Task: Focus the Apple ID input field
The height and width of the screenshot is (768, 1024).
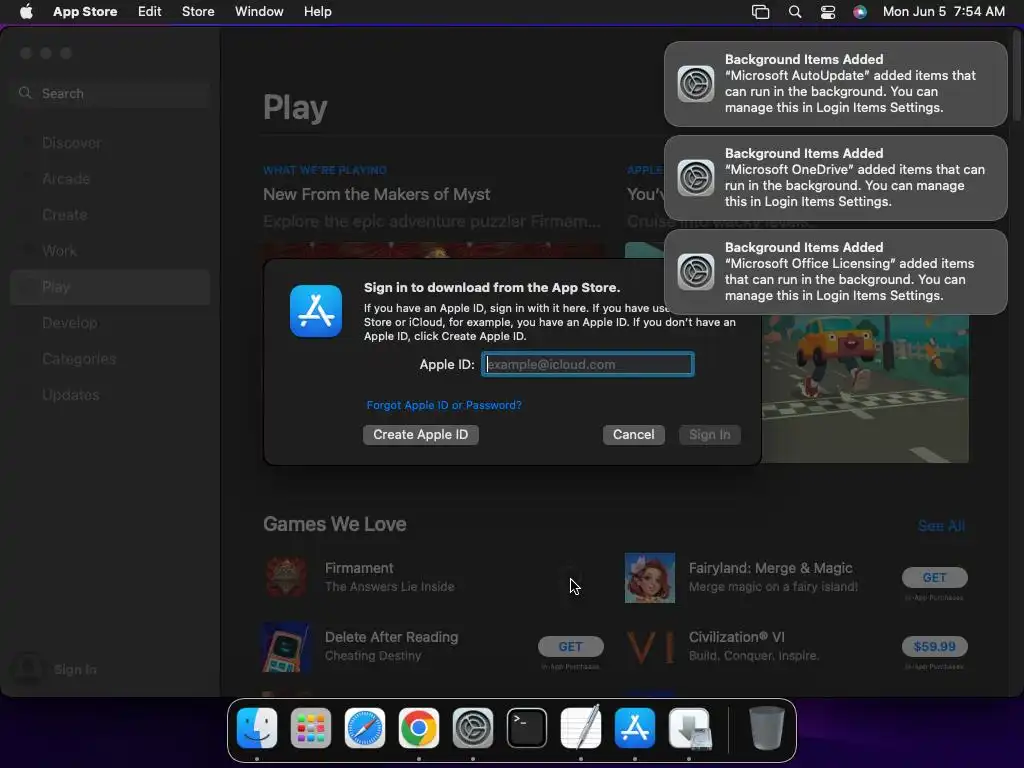Action: pos(588,364)
